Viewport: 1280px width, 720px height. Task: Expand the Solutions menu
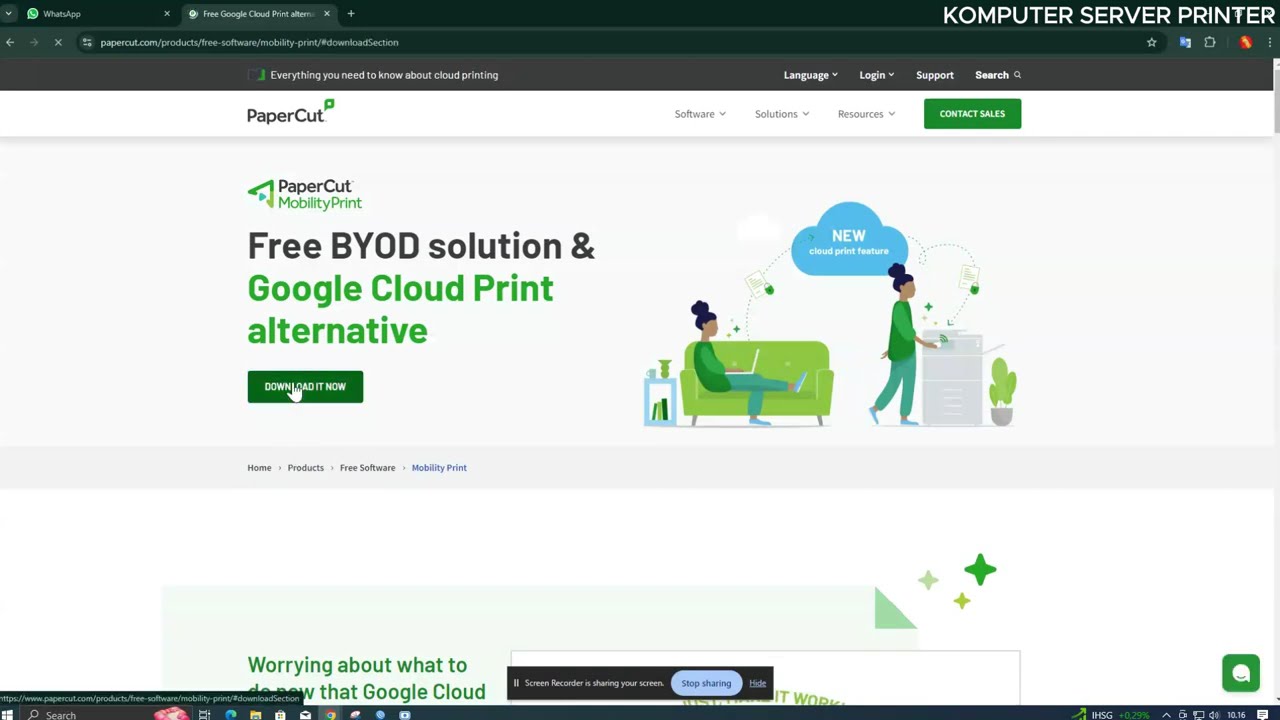point(781,114)
